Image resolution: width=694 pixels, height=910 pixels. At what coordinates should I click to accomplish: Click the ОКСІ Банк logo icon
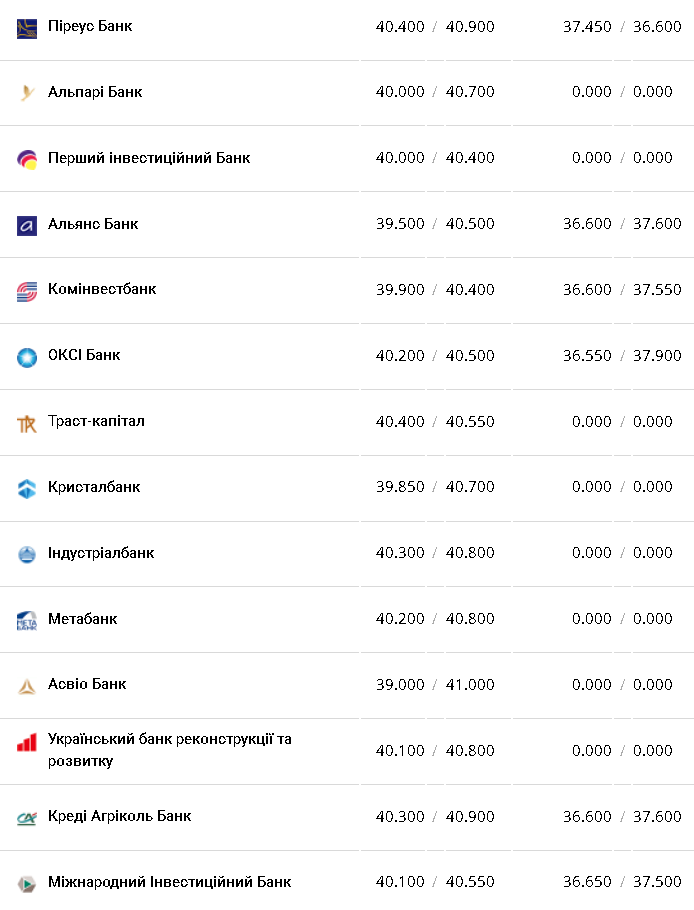27,357
